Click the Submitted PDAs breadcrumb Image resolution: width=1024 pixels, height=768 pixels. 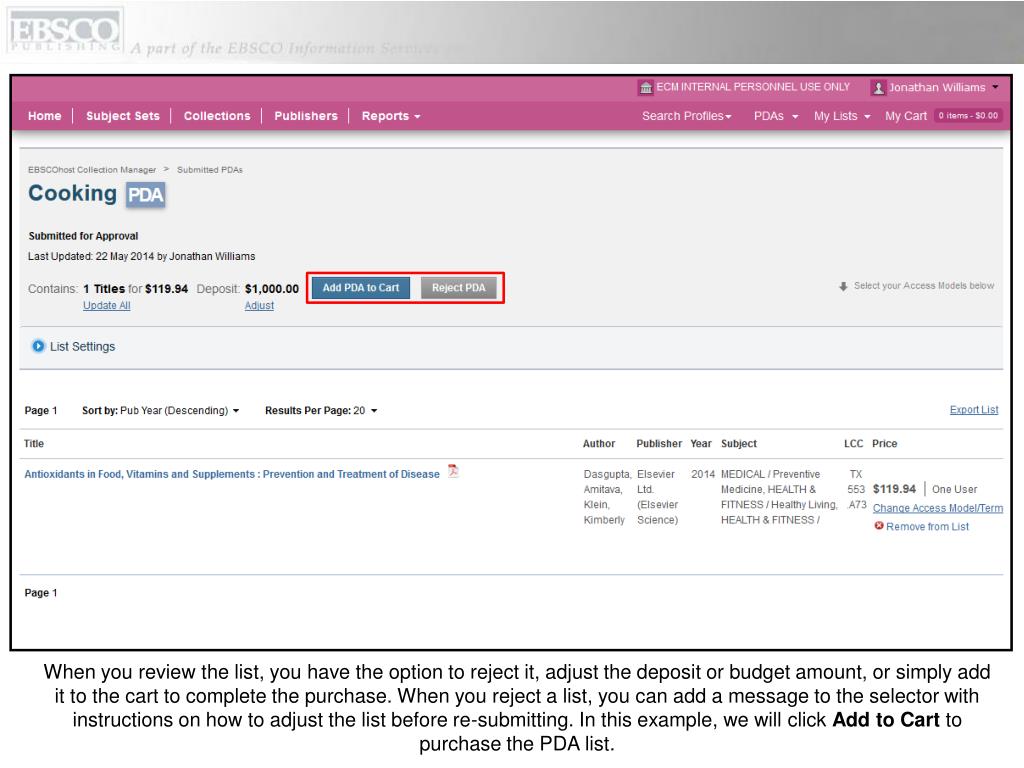(210, 170)
